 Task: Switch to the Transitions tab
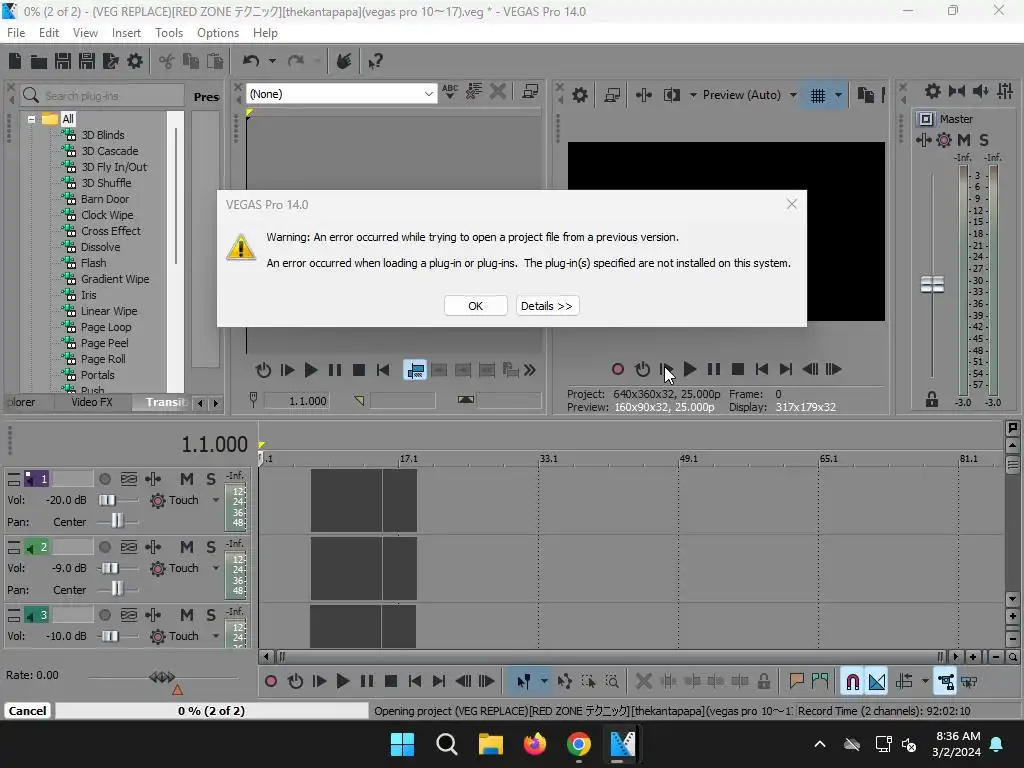164,402
